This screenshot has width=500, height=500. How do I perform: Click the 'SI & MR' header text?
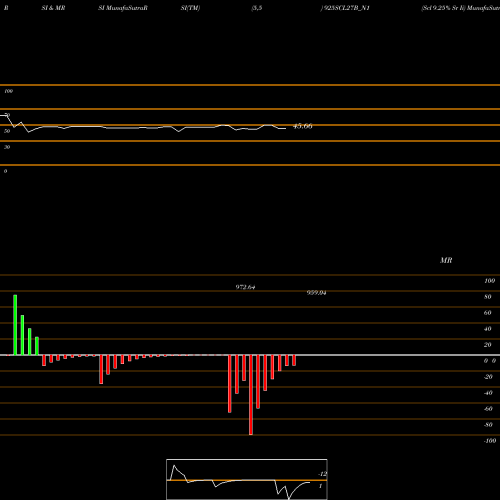[x=53, y=8]
